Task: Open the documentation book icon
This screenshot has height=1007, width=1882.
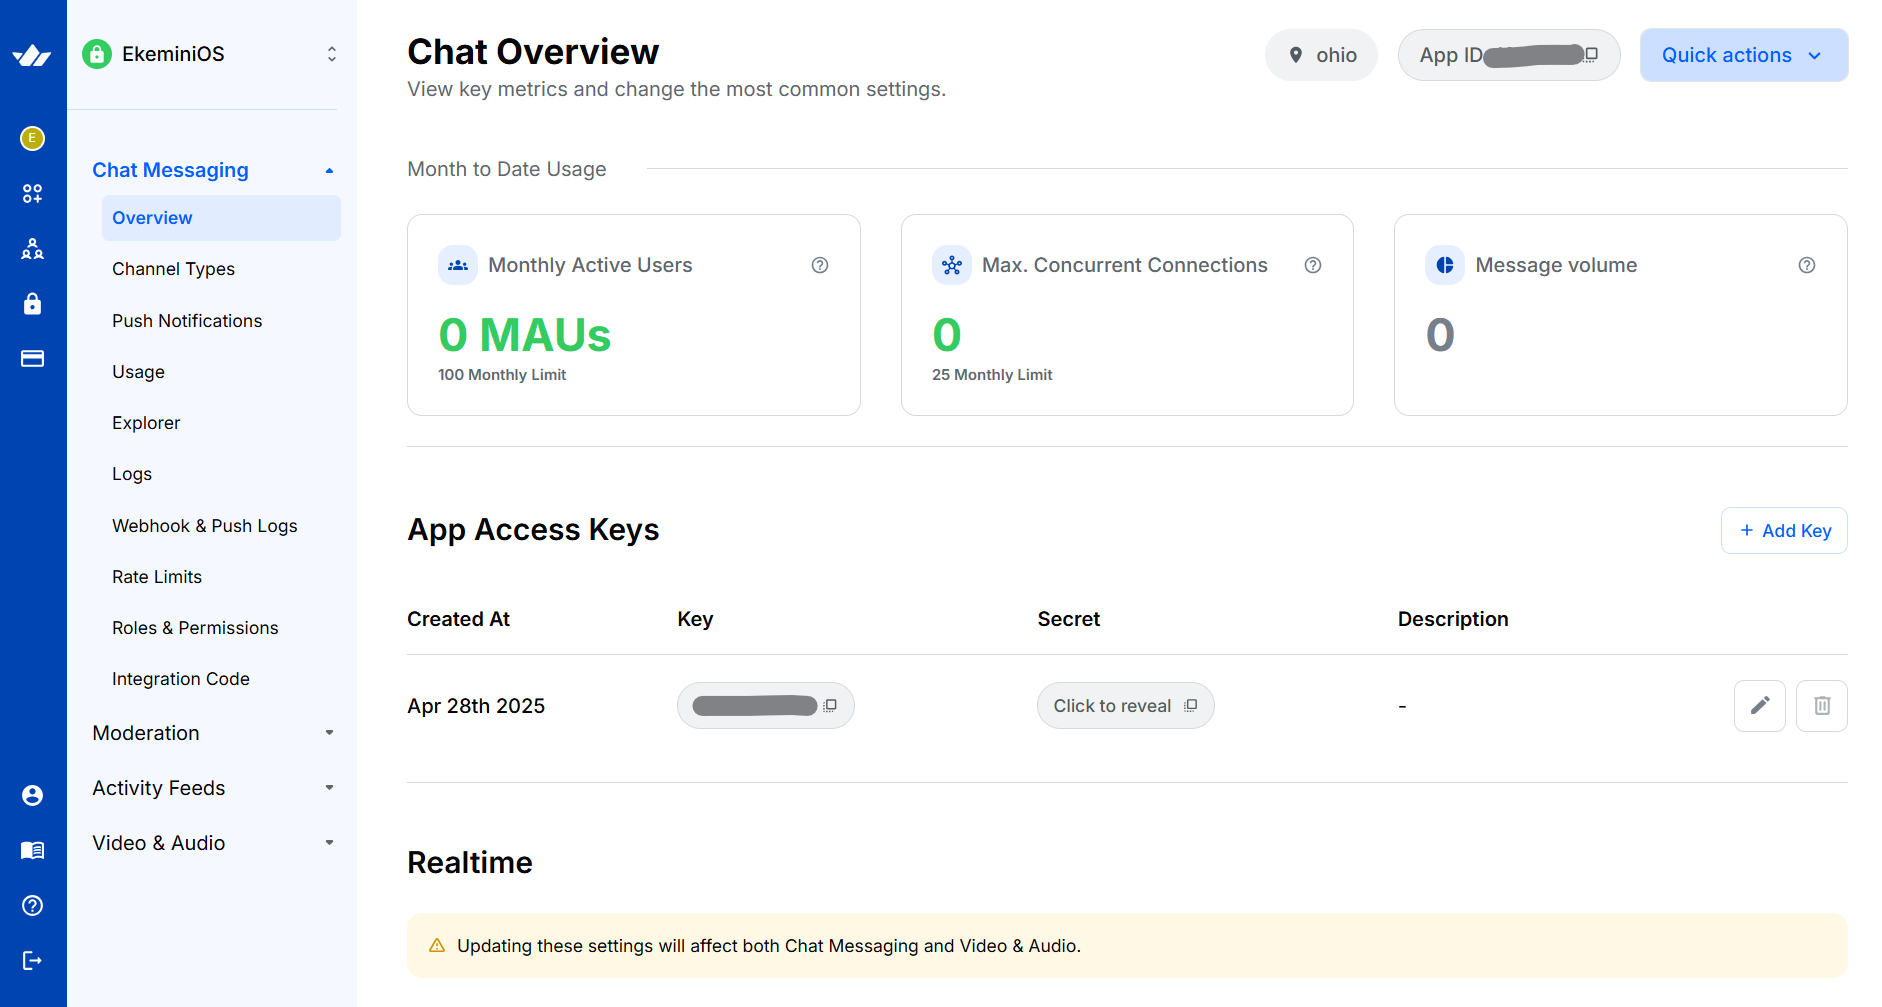Action: [x=33, y=850]
